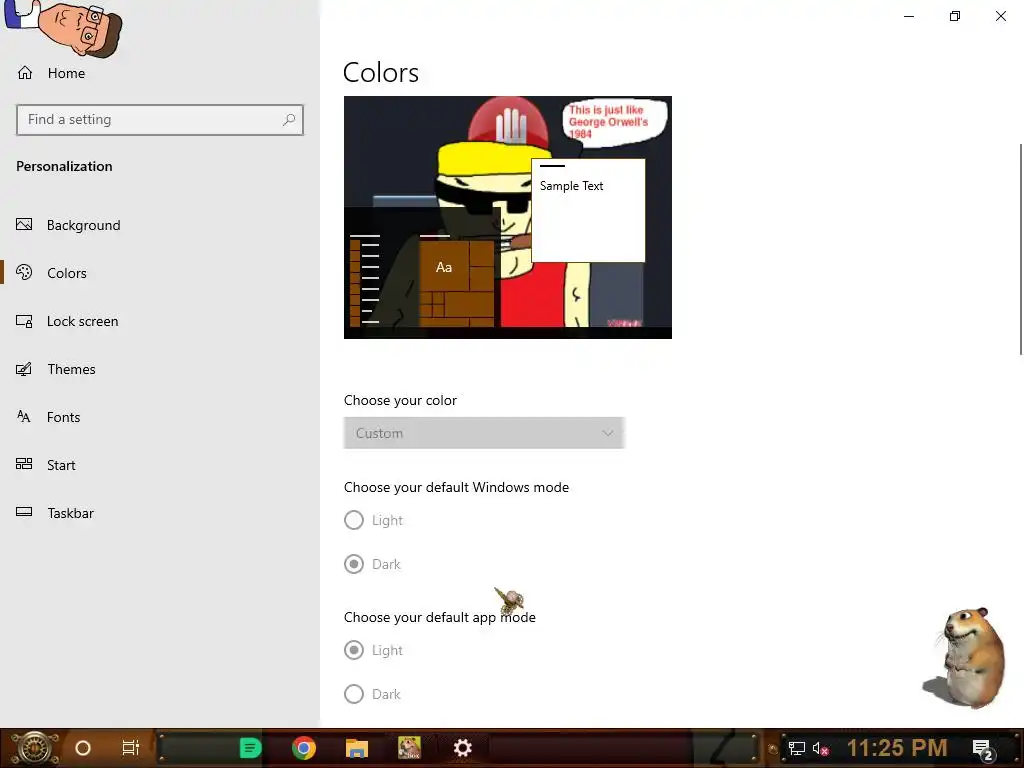Open Action Center notifications icon
This screenshot has height=768, width=1024.
[x=983, y=749]
